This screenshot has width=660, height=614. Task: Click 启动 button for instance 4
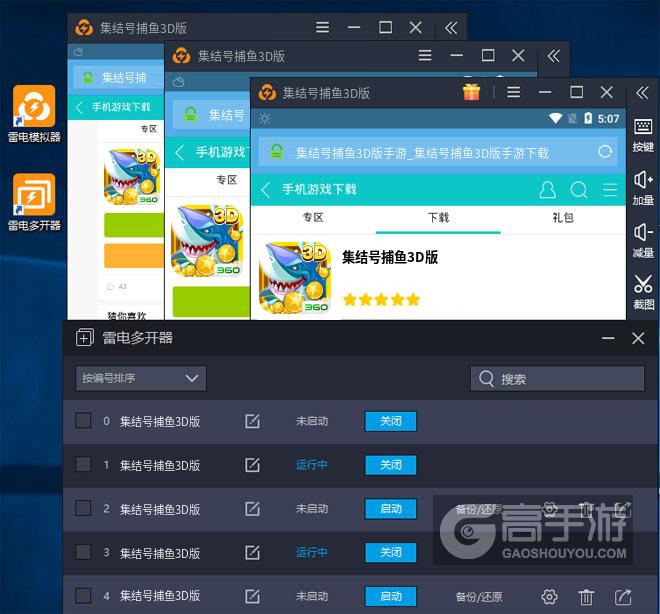[391, 596]
